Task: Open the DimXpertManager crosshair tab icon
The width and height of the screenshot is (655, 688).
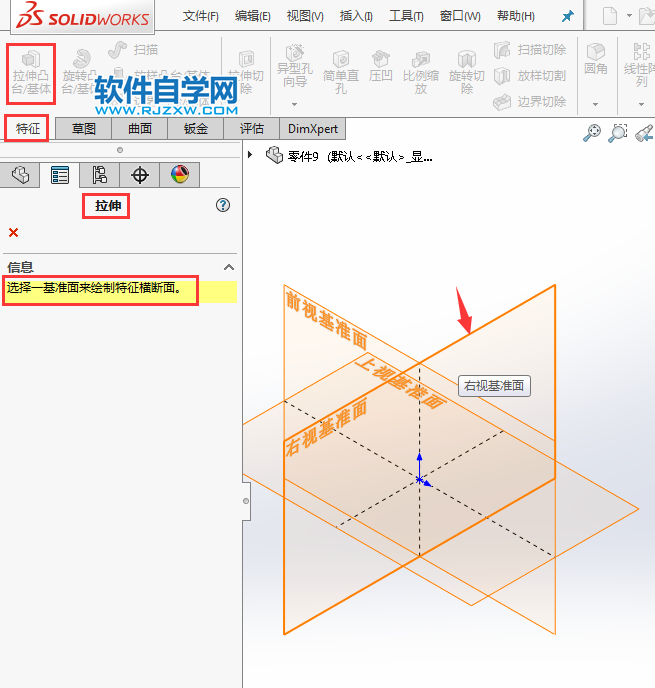Action: pos(140,175)
